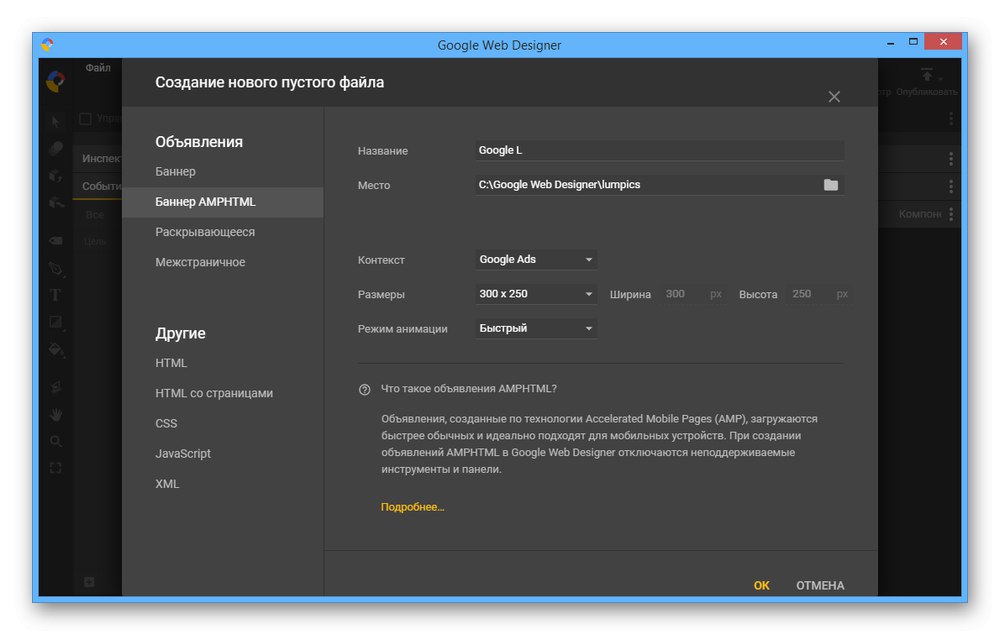Select the arrow Selection tool
The height and width of the screenshot is (635, 1000).
click(56, 121)
